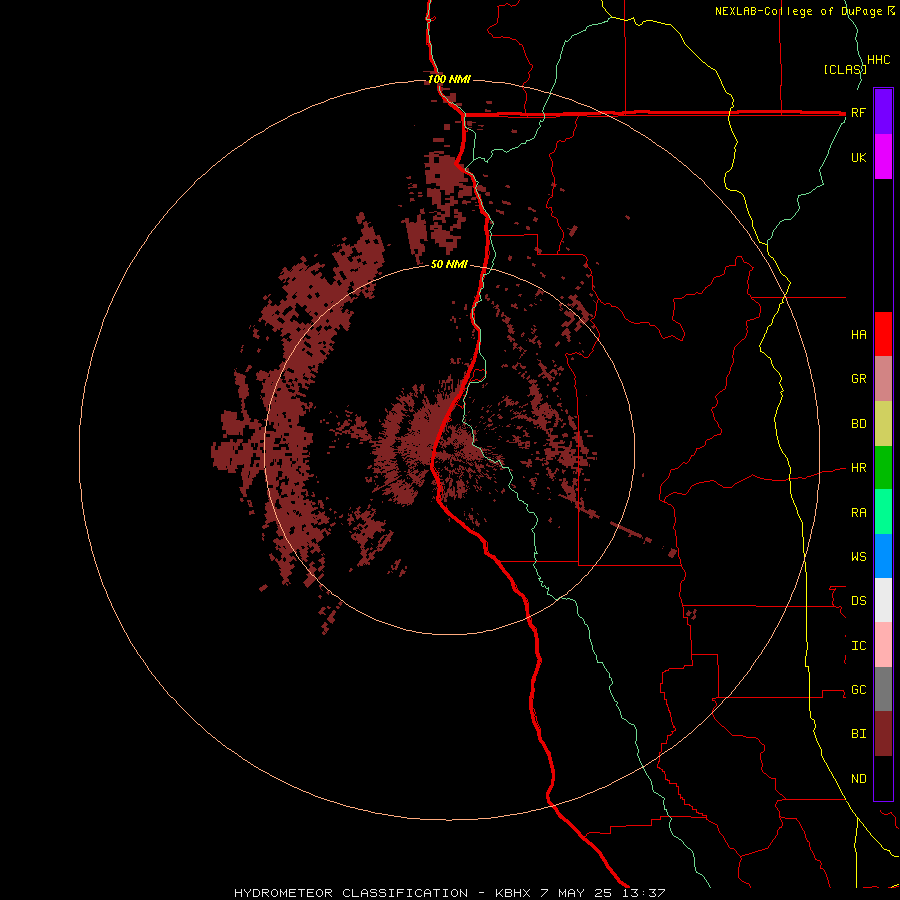
Task: Click the 13:37 scan time text
Action: (645, 893)
